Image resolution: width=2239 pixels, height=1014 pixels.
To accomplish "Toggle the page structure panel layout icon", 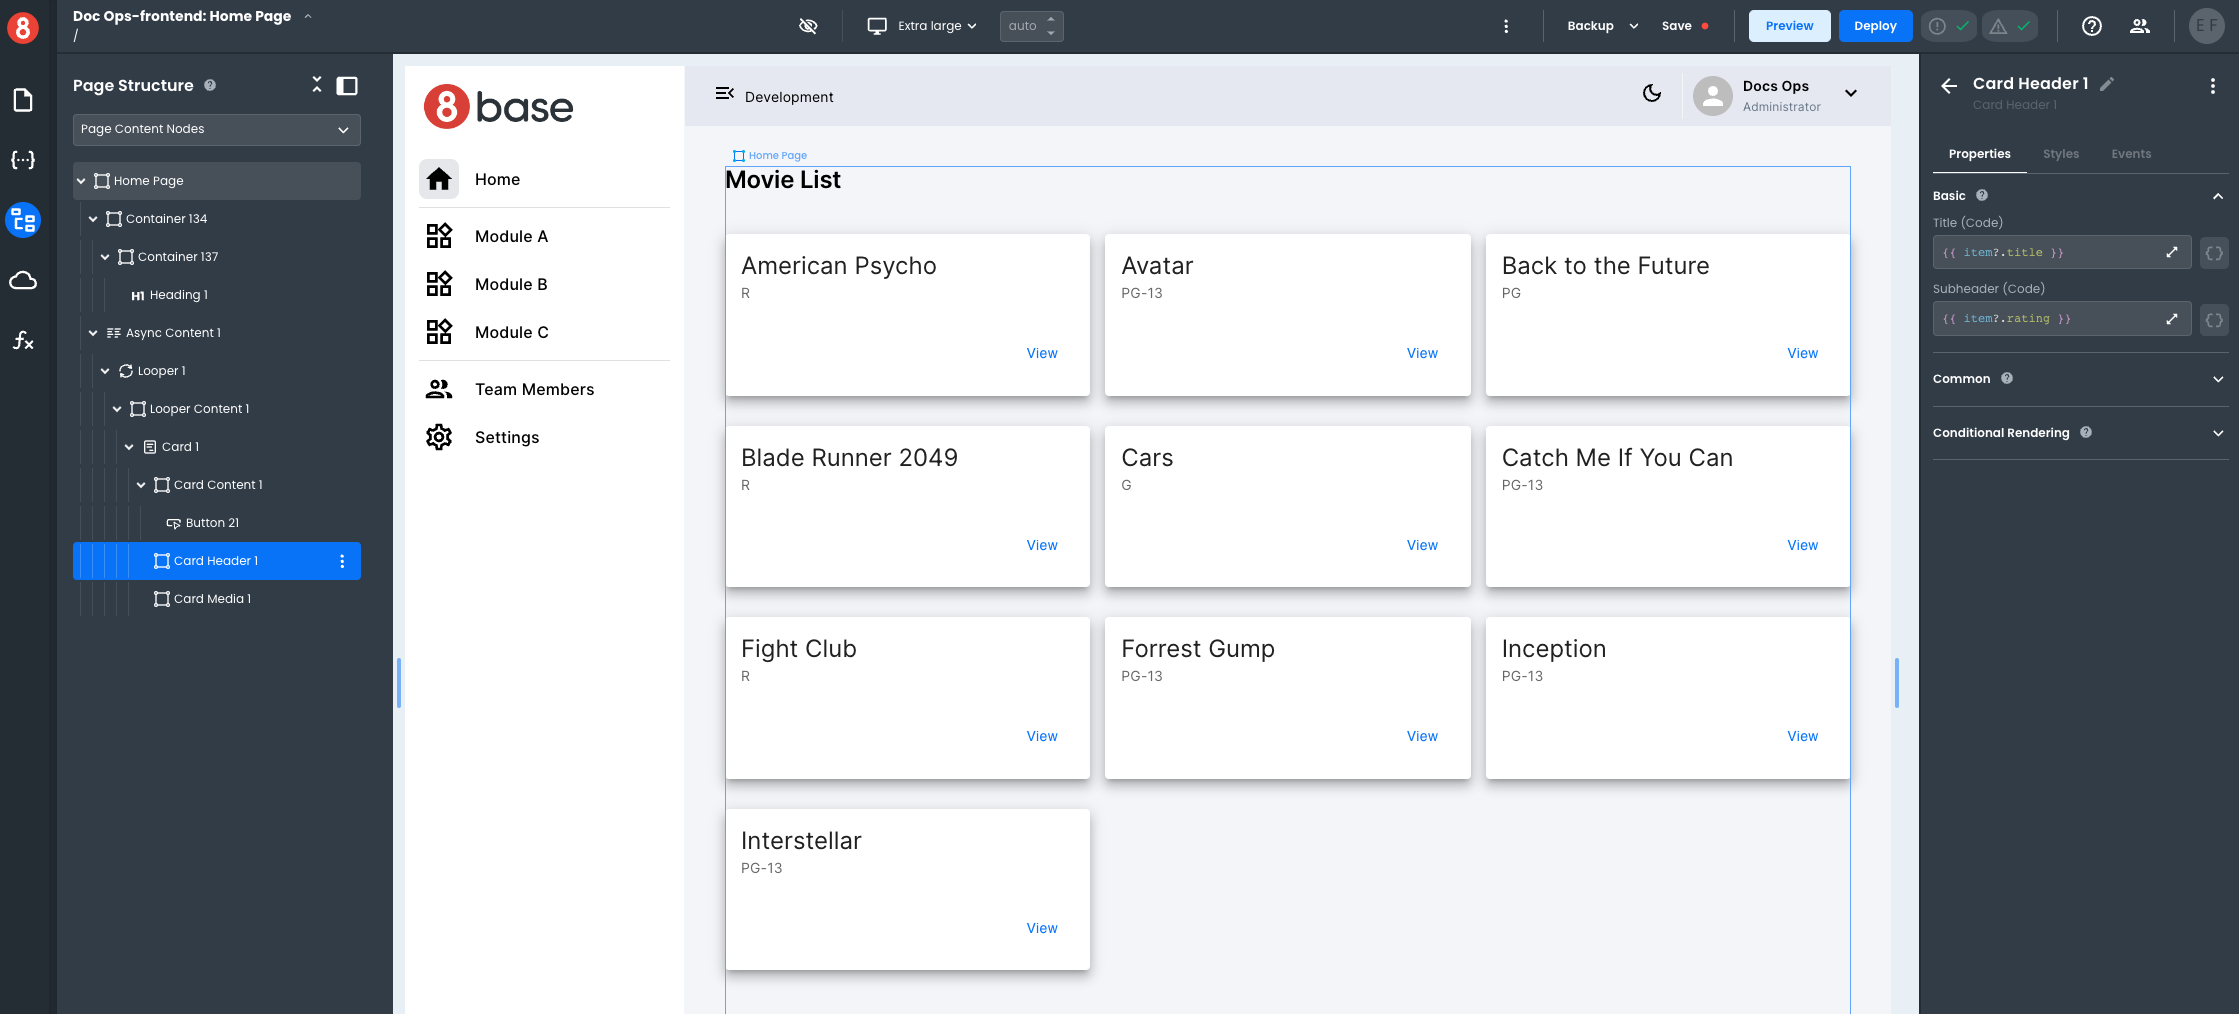I will pos(347,86).
